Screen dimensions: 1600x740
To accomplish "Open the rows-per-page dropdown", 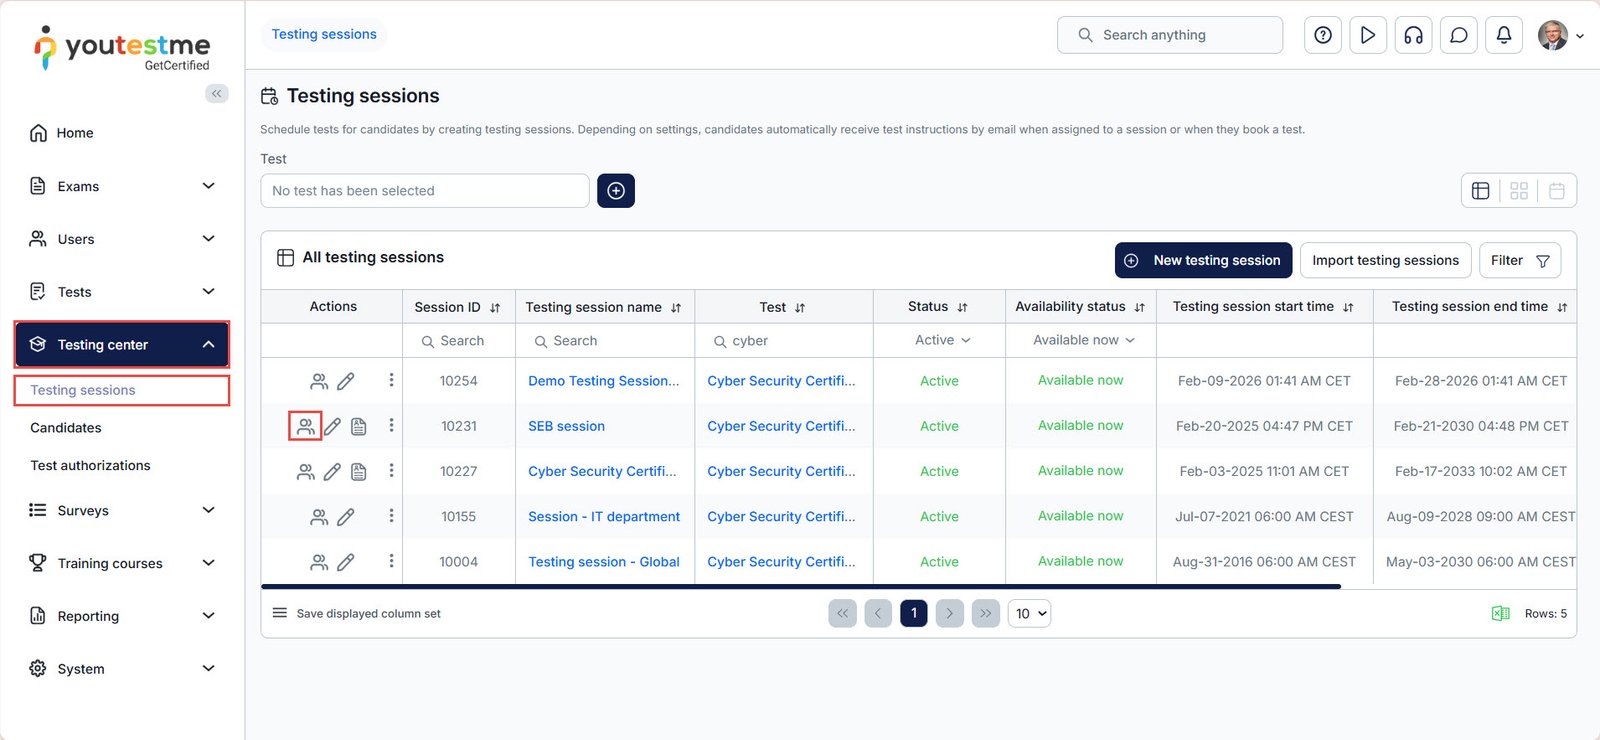I will 1030,614.
